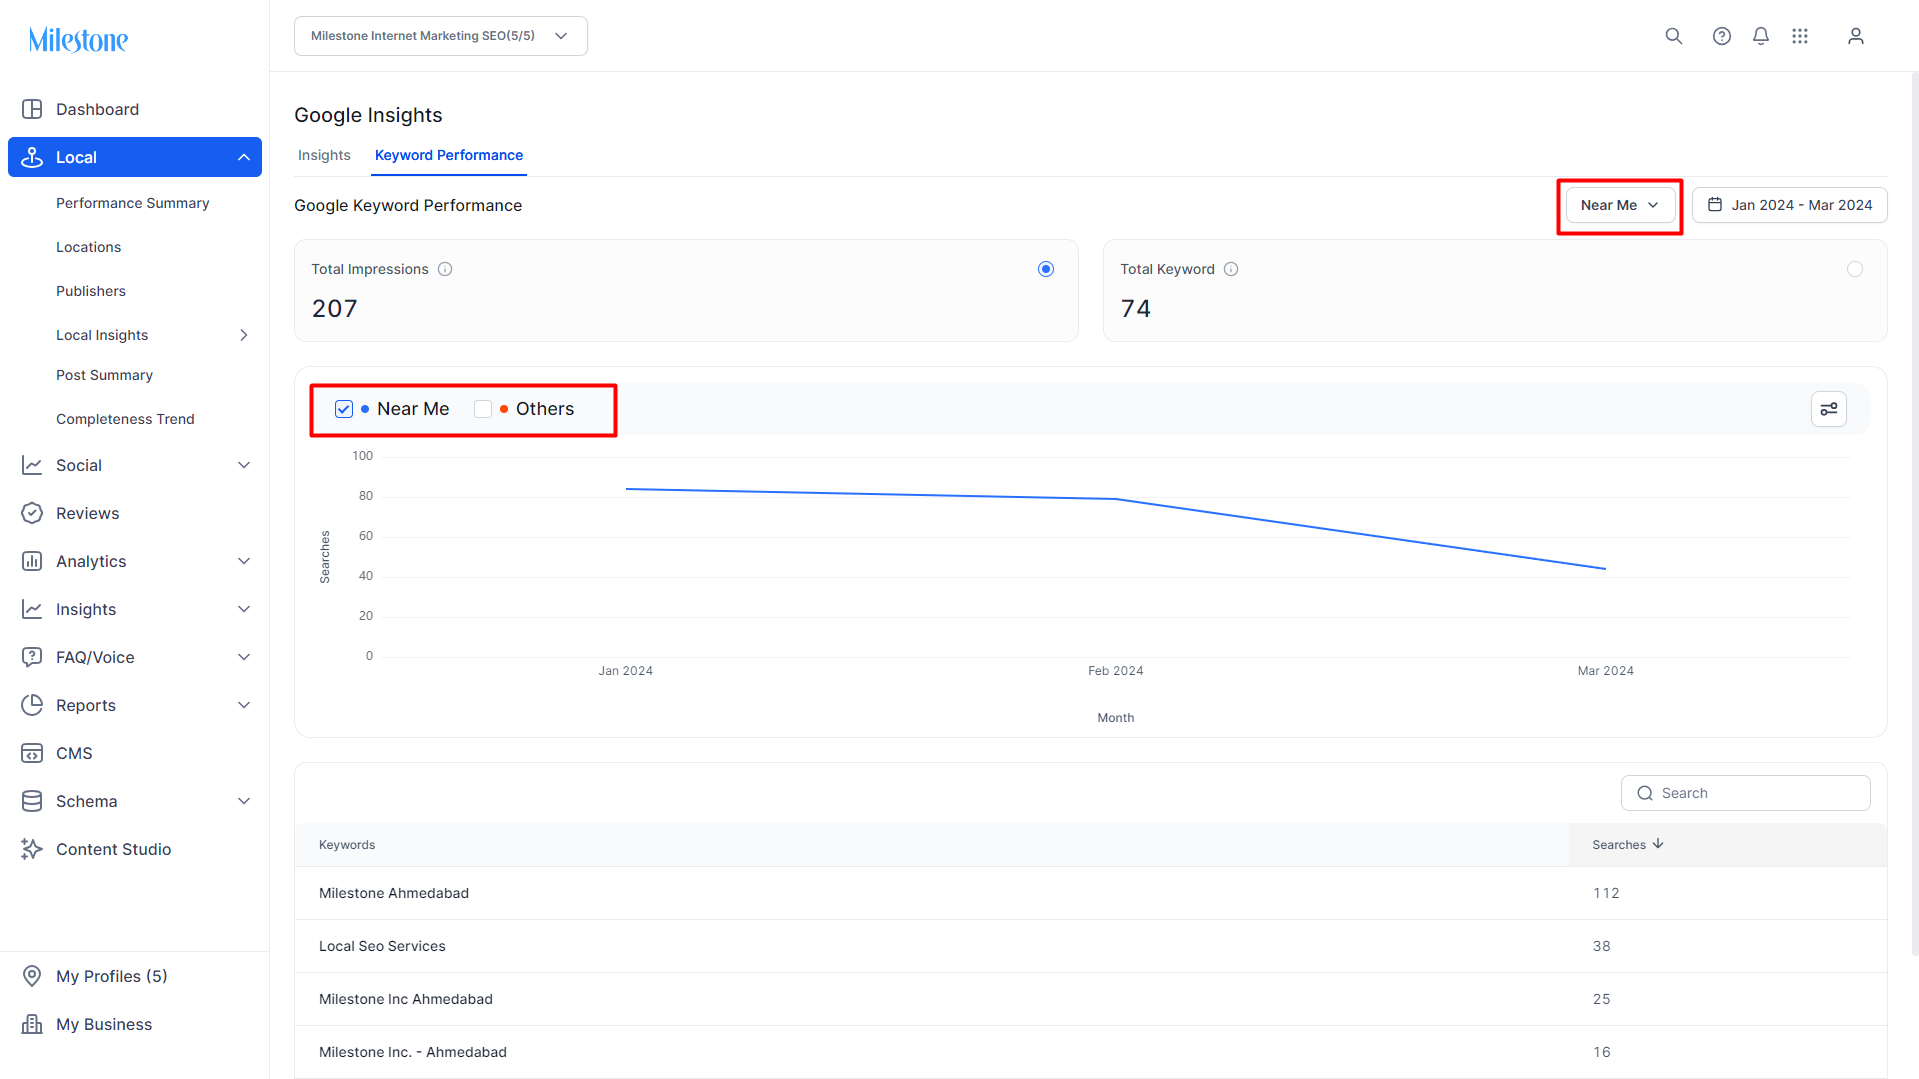Click the CMS sidebar icon

point(32,753)
